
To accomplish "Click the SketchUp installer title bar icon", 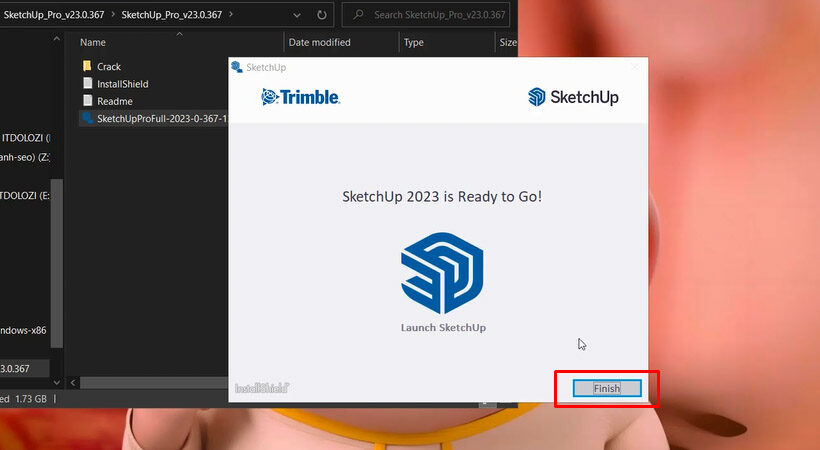I will (237, 67).
